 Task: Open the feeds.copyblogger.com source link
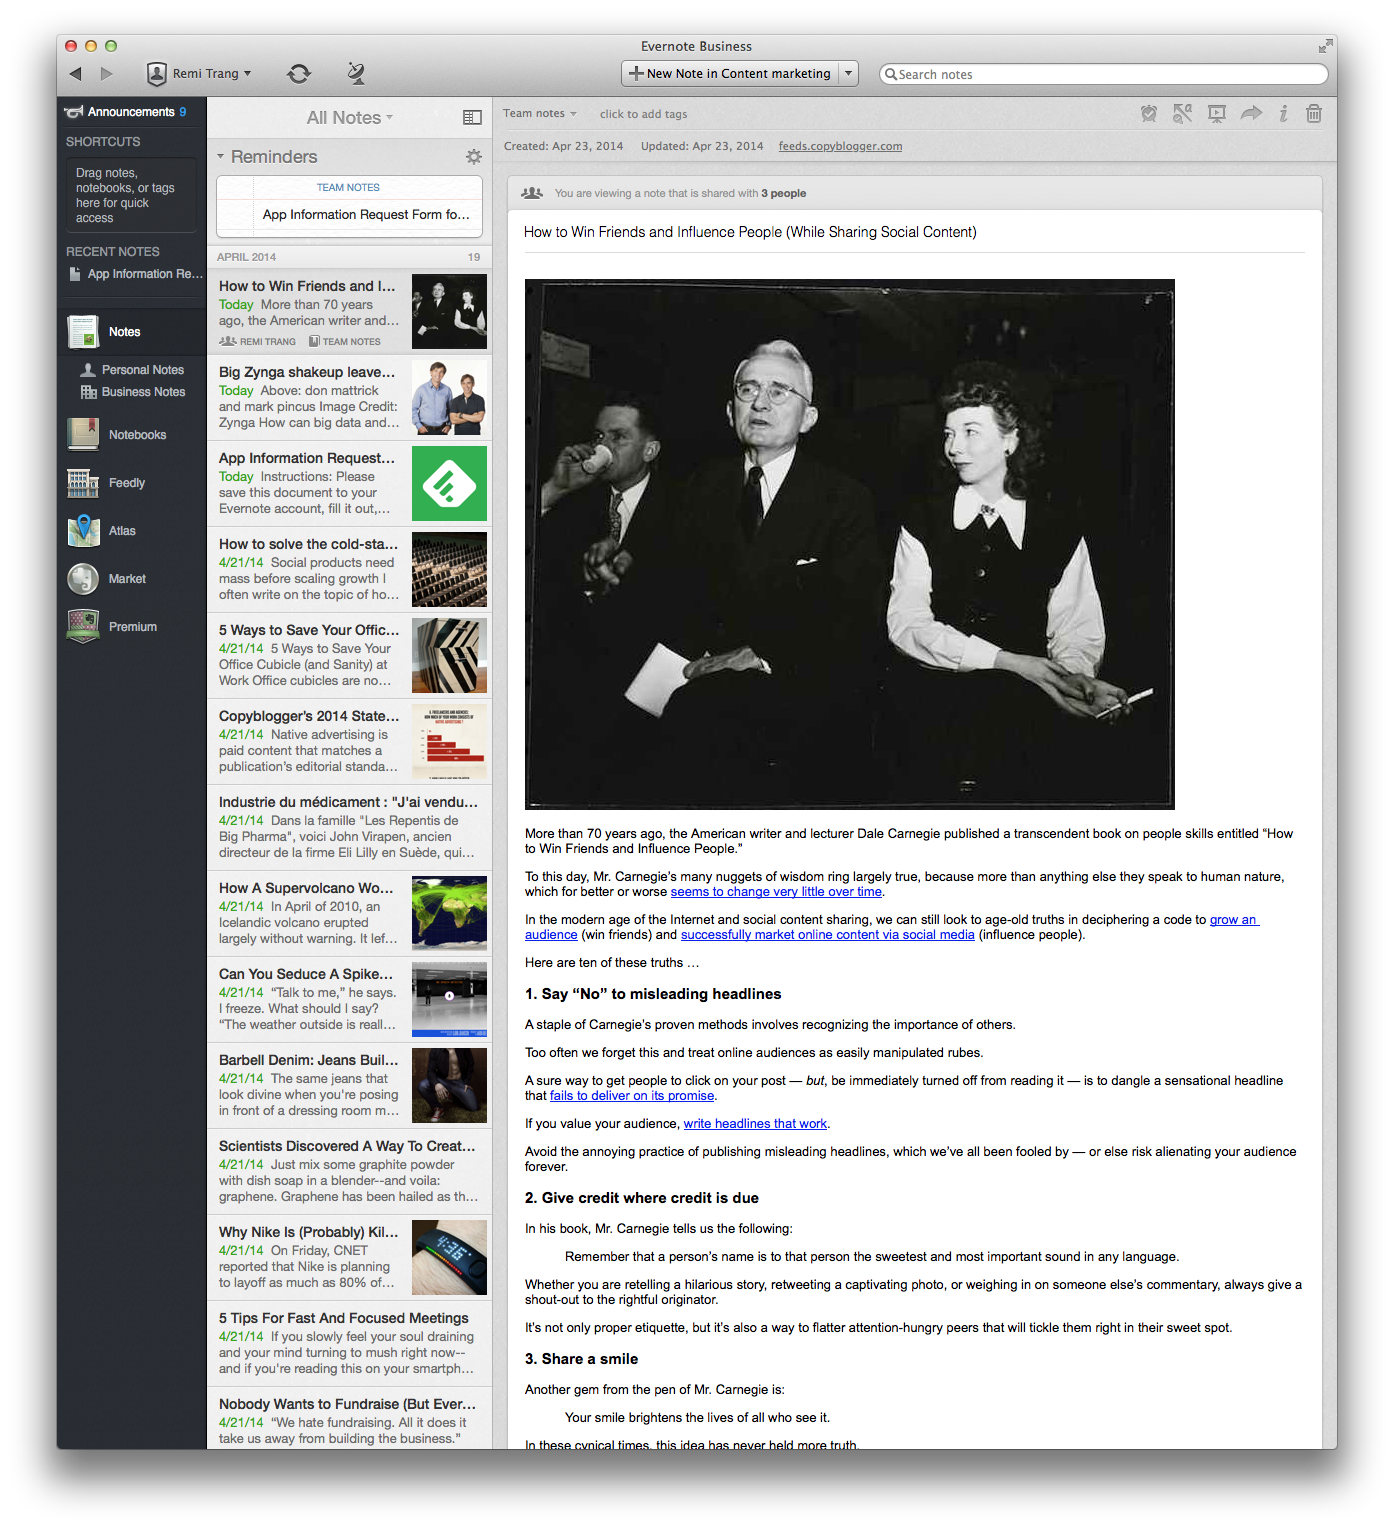840,146
